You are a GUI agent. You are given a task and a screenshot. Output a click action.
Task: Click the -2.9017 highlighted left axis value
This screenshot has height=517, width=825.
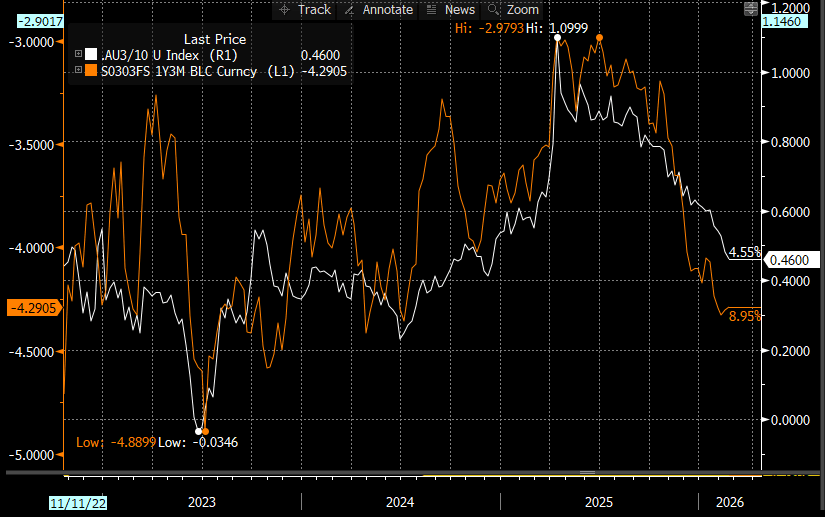coord(40,22)
